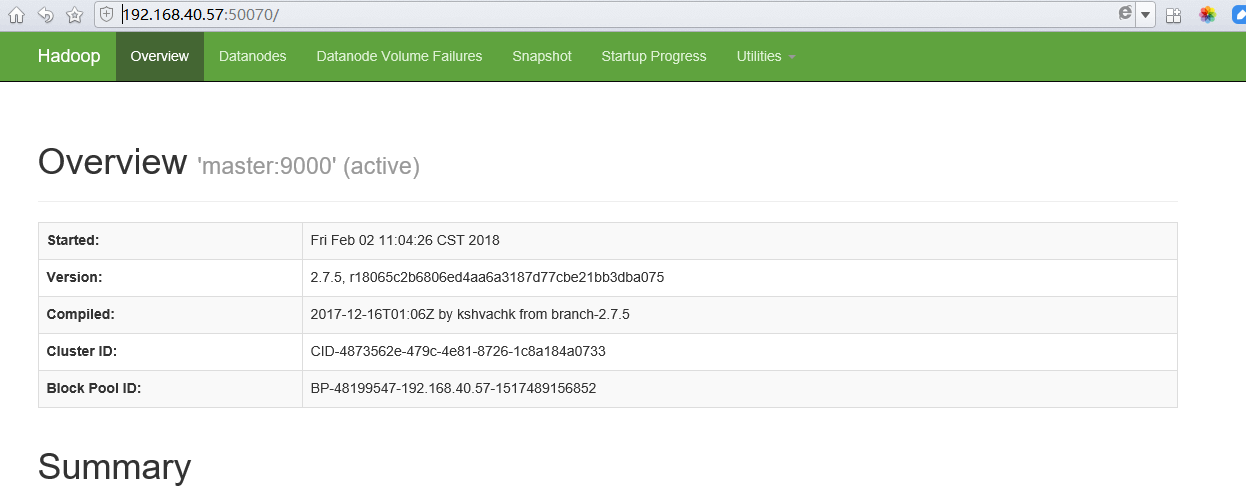Switch to the Snapshot tab
This screenshot has width=1246, height=488.
[542, 56]
